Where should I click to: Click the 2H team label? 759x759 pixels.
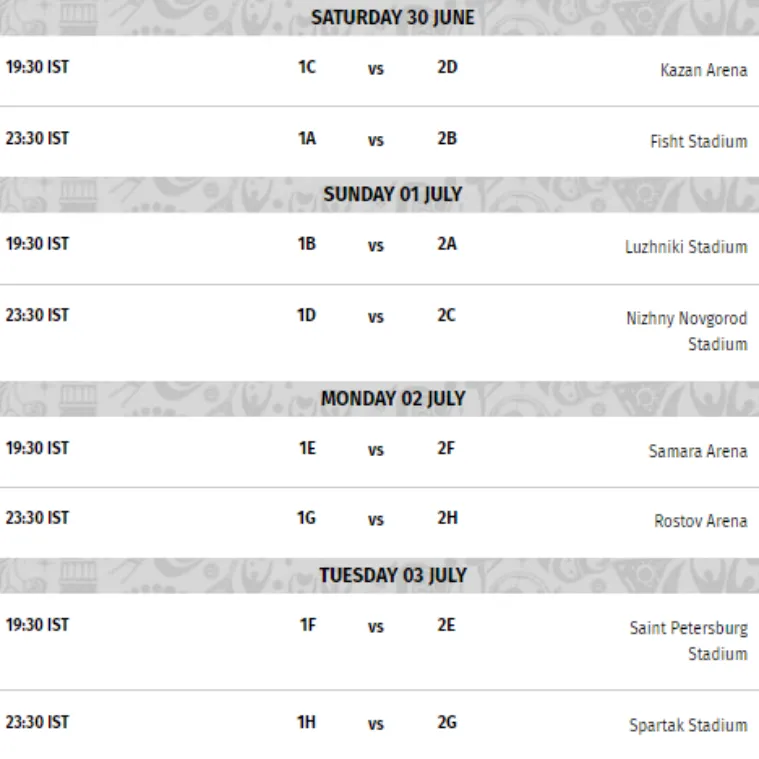tap(447, 518)
